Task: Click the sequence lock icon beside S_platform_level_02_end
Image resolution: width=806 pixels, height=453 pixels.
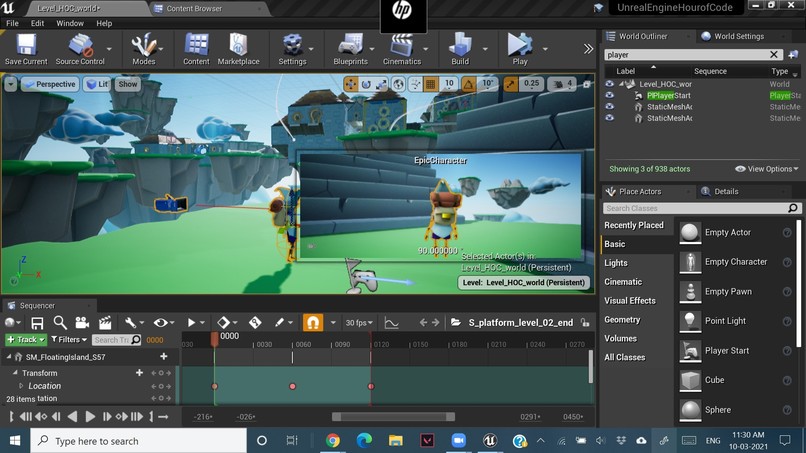Action: pos(585,323)
